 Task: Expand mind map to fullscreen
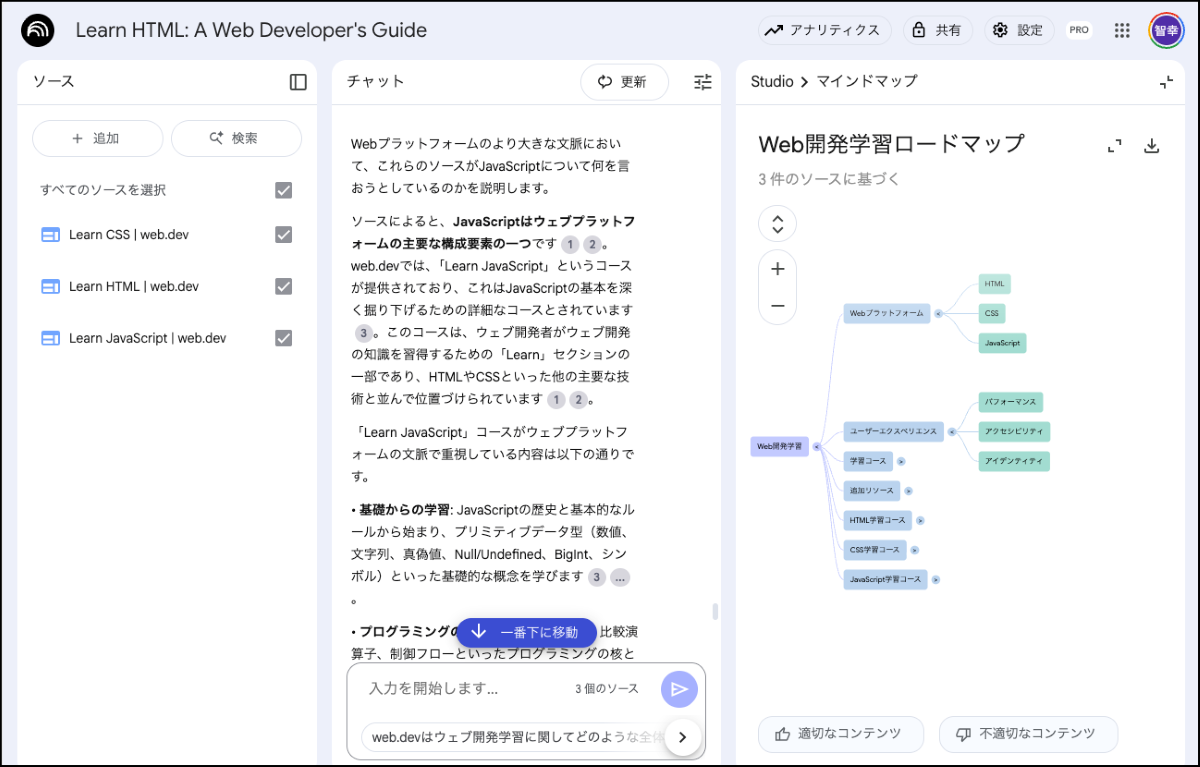1115,146
